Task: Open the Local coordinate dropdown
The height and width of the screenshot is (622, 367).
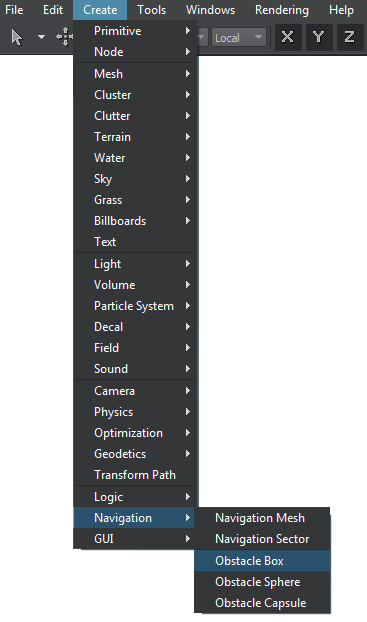Action: tap(238, 38)
